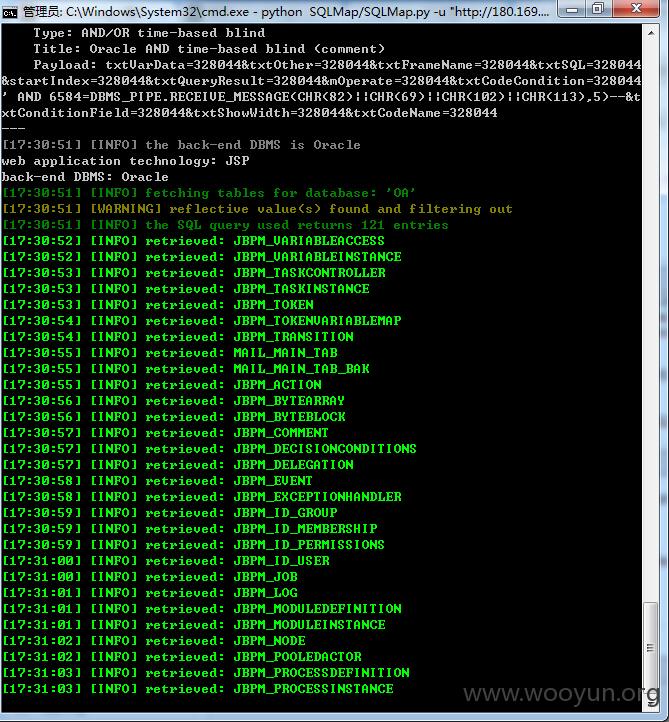Click retrieved JBPM_PROCESSDEFINITION entry
This screenshot has height=722, width=669.
pyautogui.click(x=206, y=673)
